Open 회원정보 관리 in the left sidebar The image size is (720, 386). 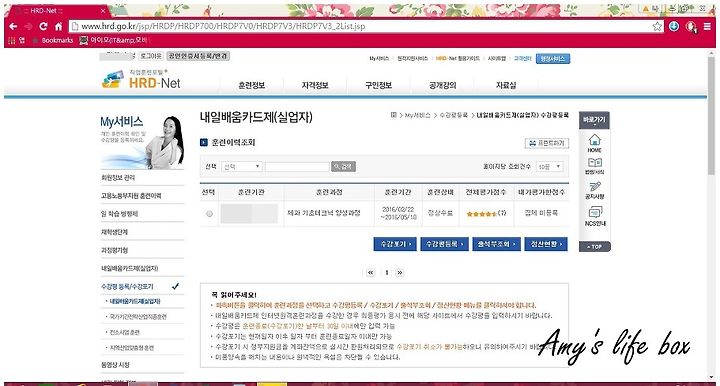(118, 178)
